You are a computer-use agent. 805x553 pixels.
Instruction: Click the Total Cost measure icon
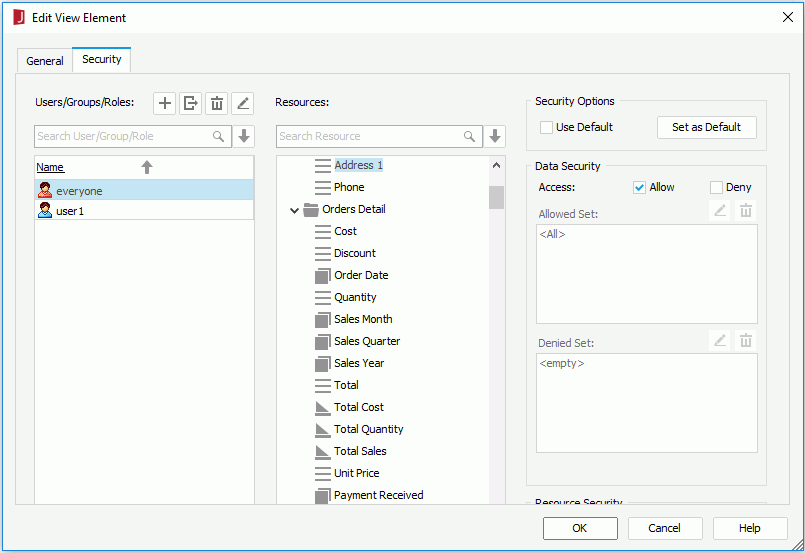[x=323, y=408]
